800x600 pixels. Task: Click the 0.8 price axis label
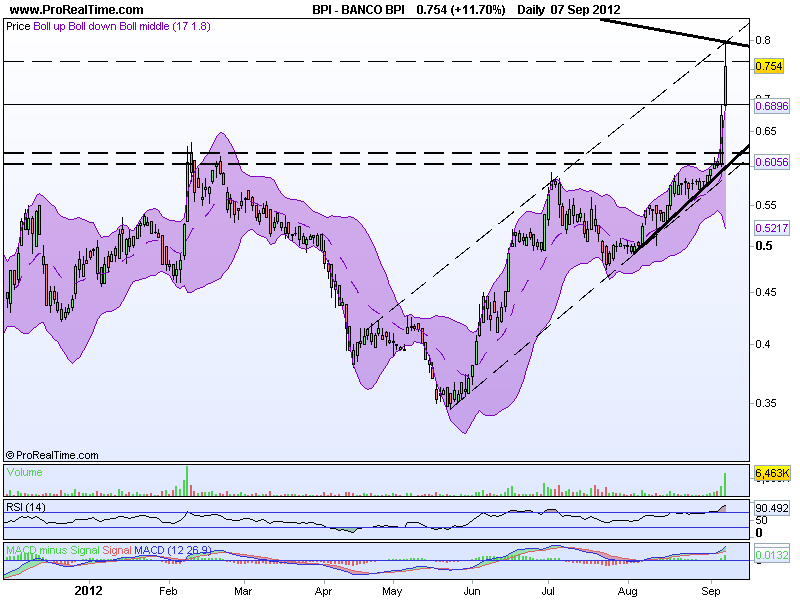(763, 40)
